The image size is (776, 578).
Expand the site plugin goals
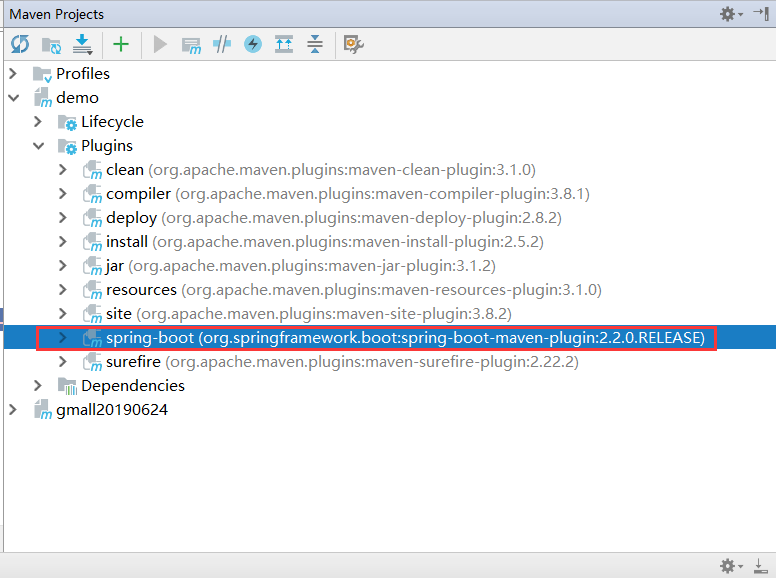pos(63,314)
